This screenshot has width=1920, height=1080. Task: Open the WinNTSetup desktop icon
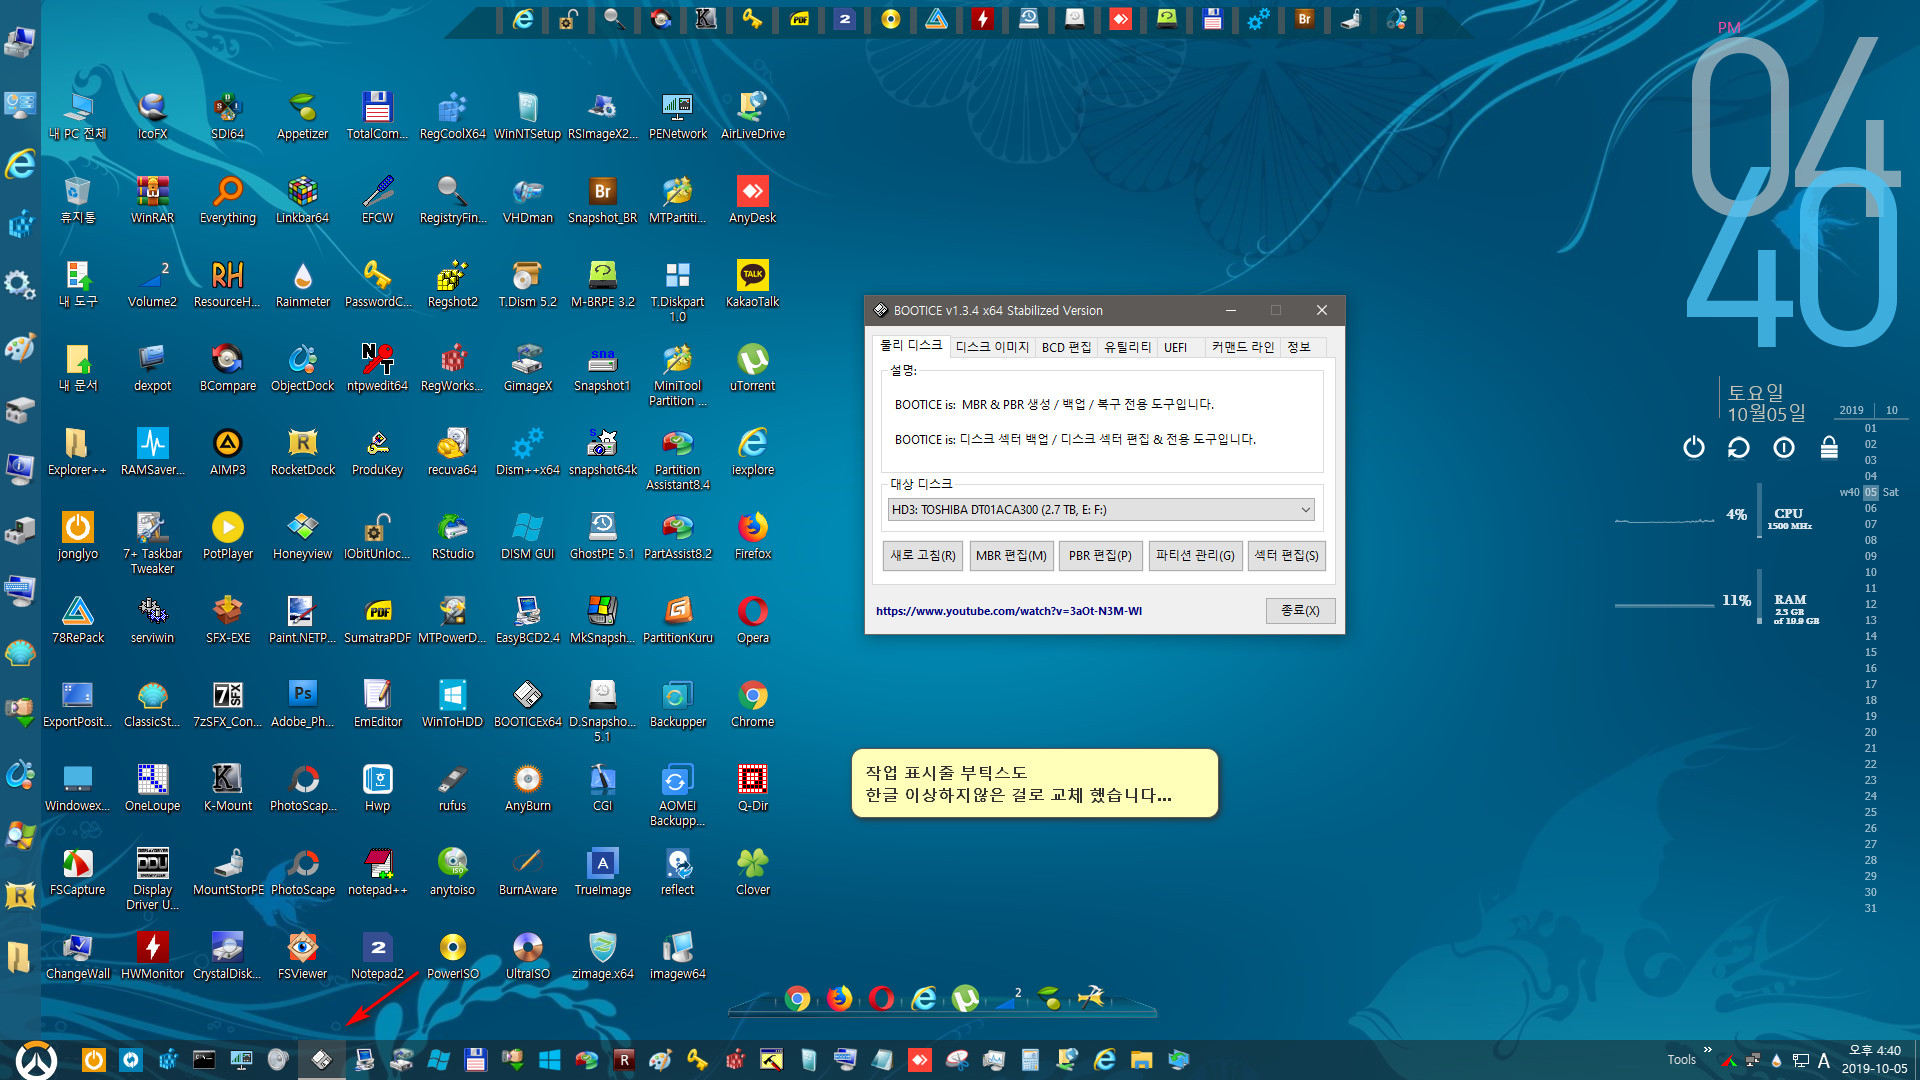point(527,115)
